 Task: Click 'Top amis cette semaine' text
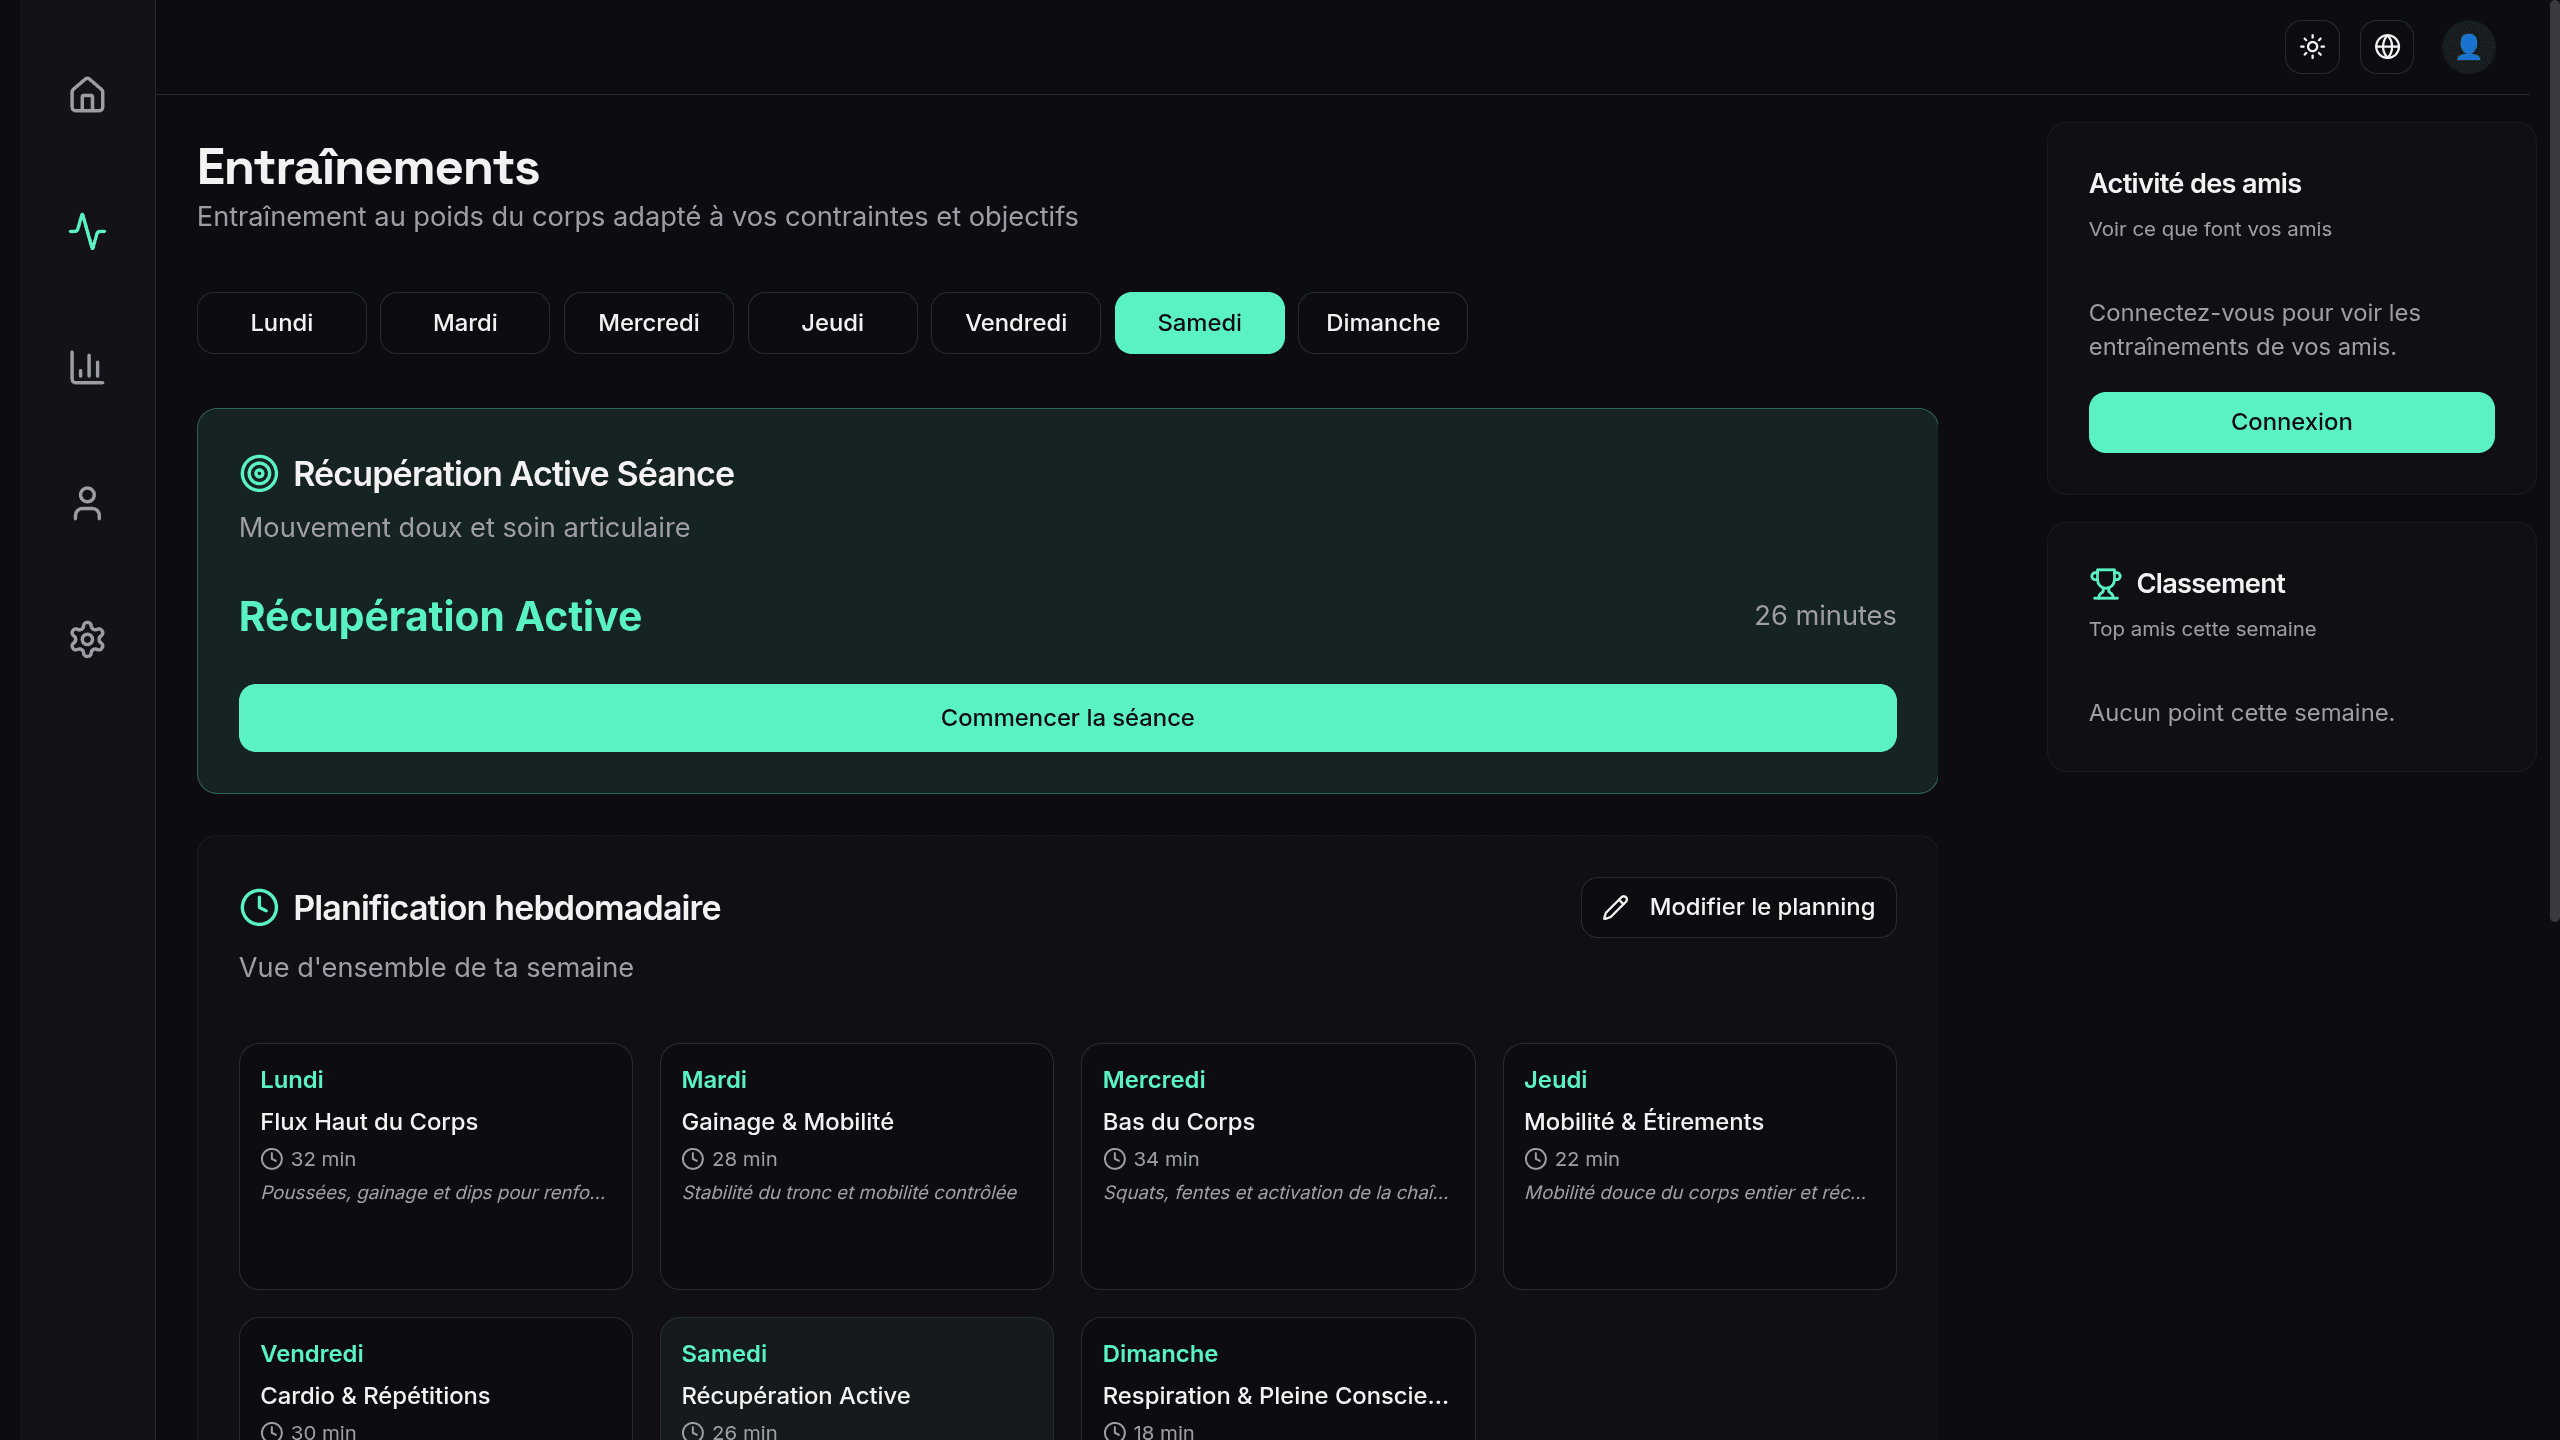point(2202,629)
